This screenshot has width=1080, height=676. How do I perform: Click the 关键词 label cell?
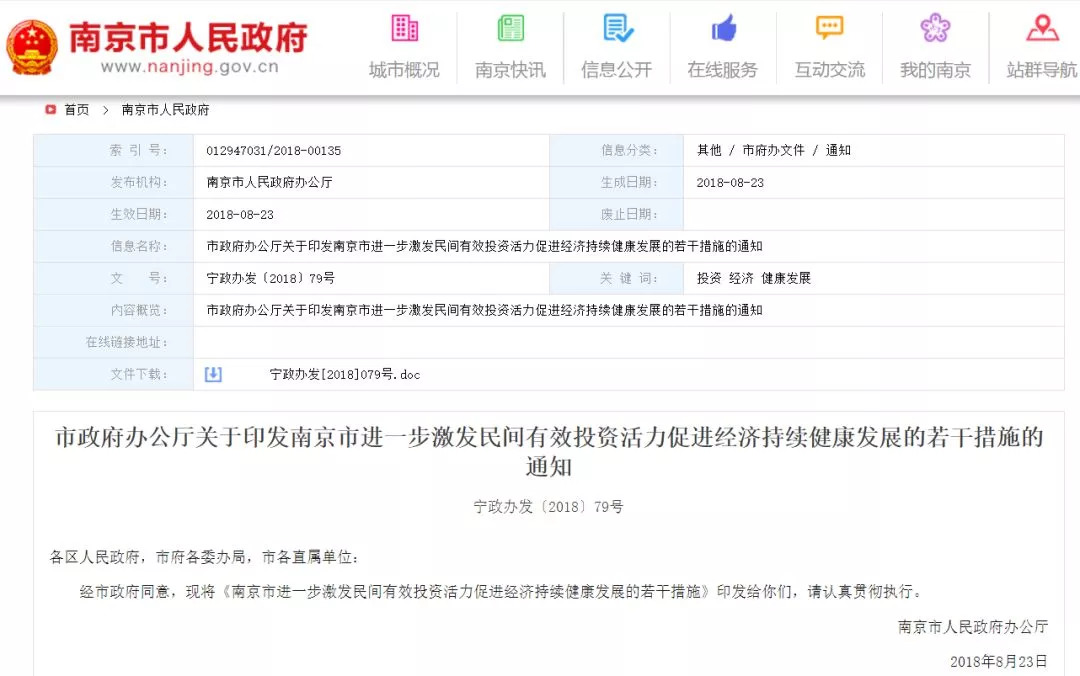(x=616, y=278)
